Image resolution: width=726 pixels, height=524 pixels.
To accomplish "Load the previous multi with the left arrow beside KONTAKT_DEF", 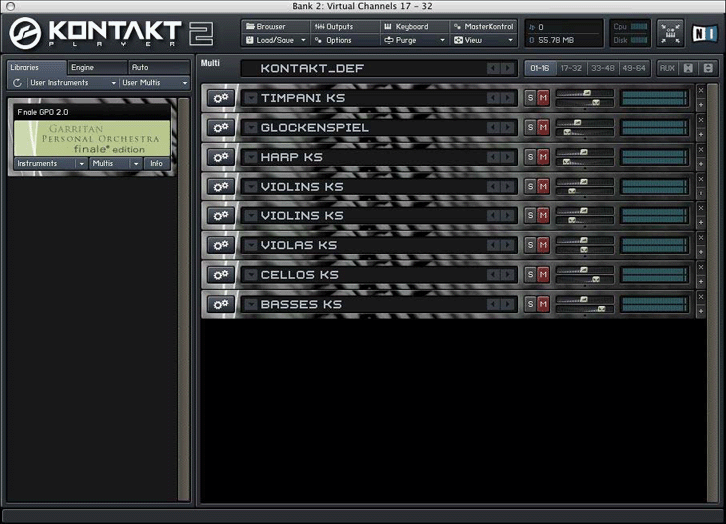I will pos(494,69).
